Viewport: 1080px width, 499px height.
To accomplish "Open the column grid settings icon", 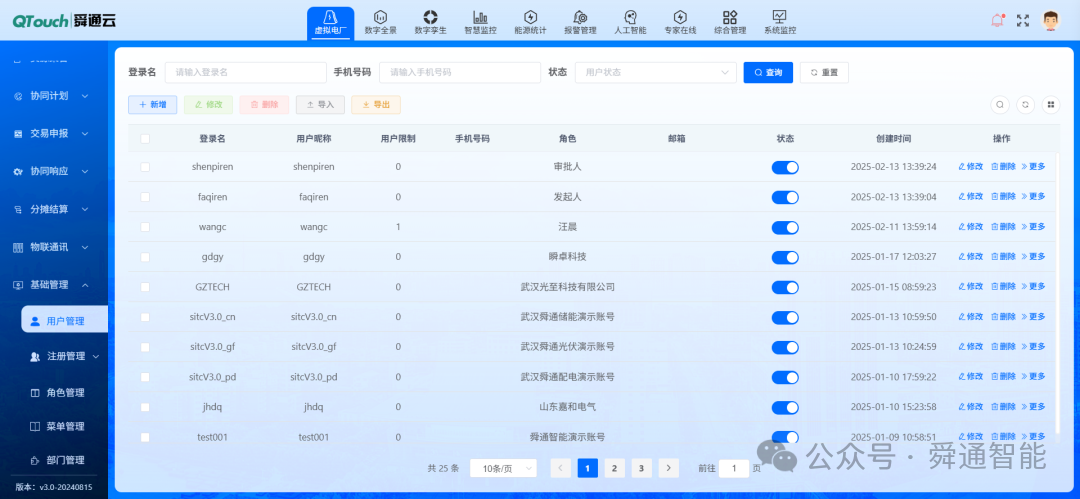I will [x=1051, y=105].
